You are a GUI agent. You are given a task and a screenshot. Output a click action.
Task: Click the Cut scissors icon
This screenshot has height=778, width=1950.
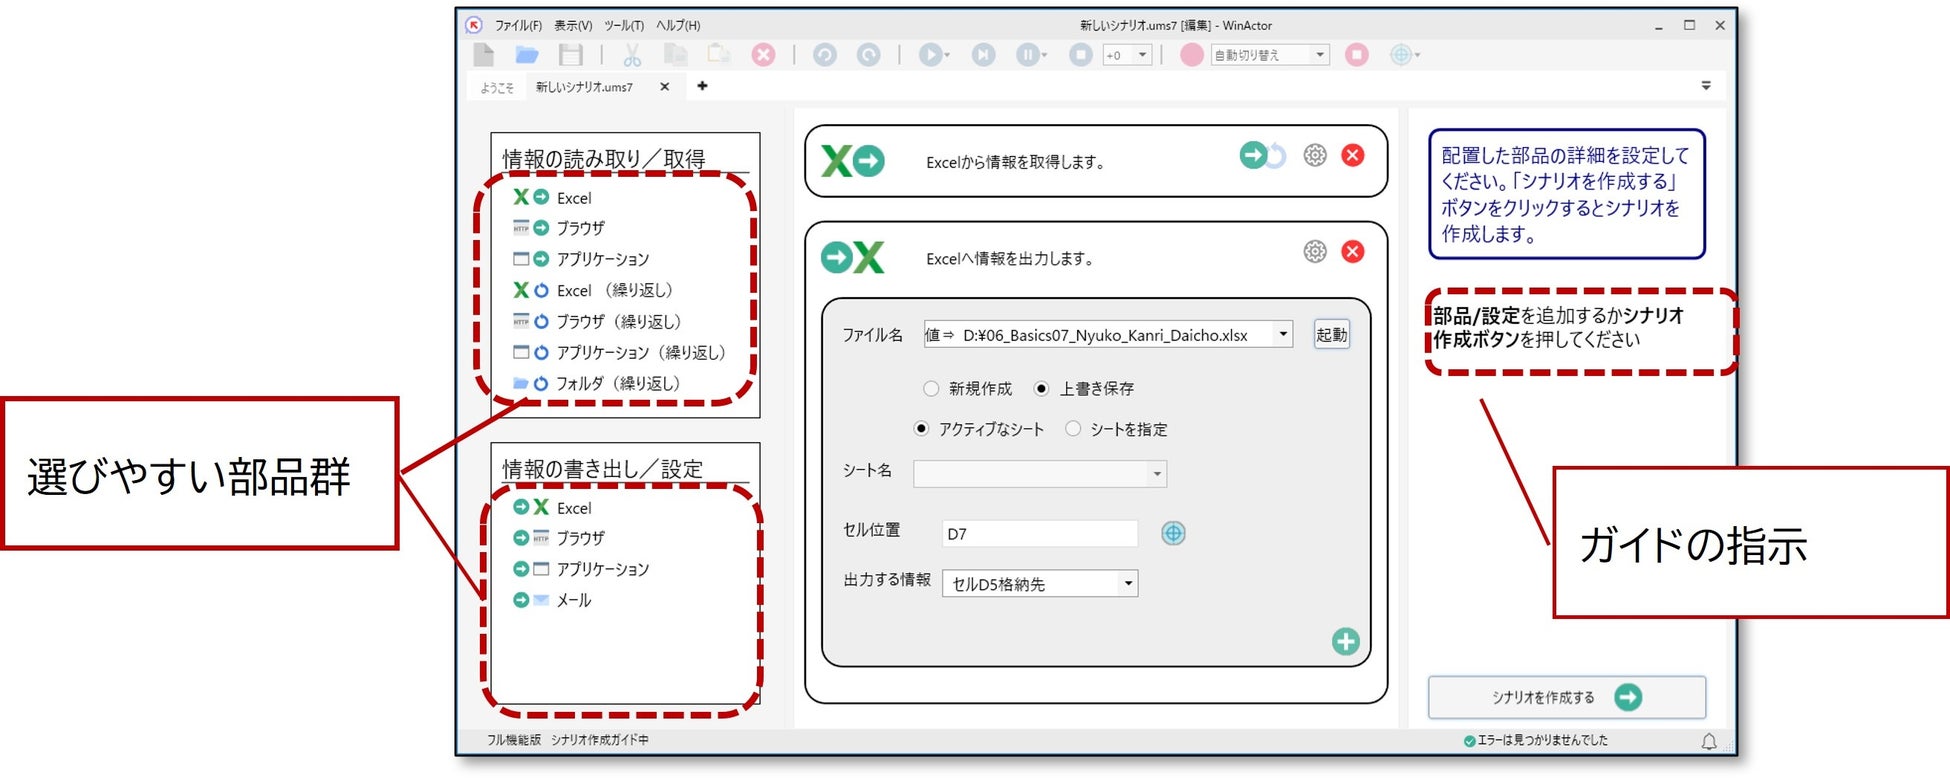coord(632,55)
